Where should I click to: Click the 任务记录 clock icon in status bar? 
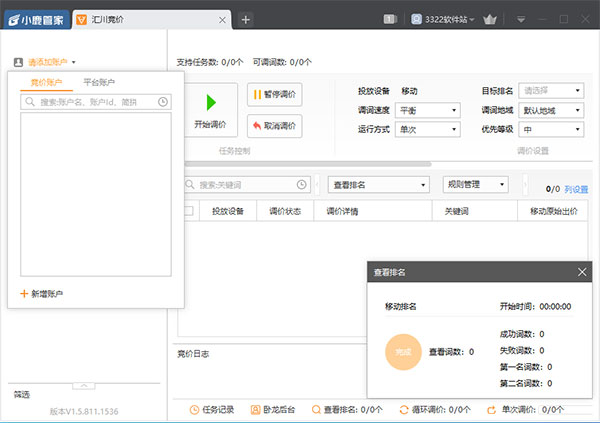point(194,410)
